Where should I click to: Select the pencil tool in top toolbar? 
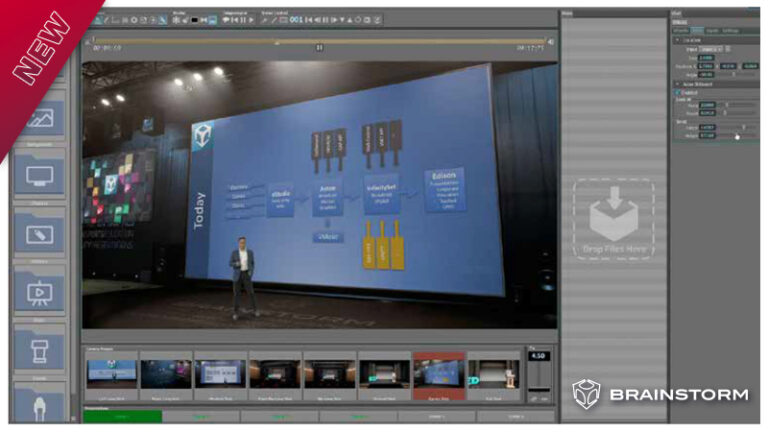click(x=106, y=20)
